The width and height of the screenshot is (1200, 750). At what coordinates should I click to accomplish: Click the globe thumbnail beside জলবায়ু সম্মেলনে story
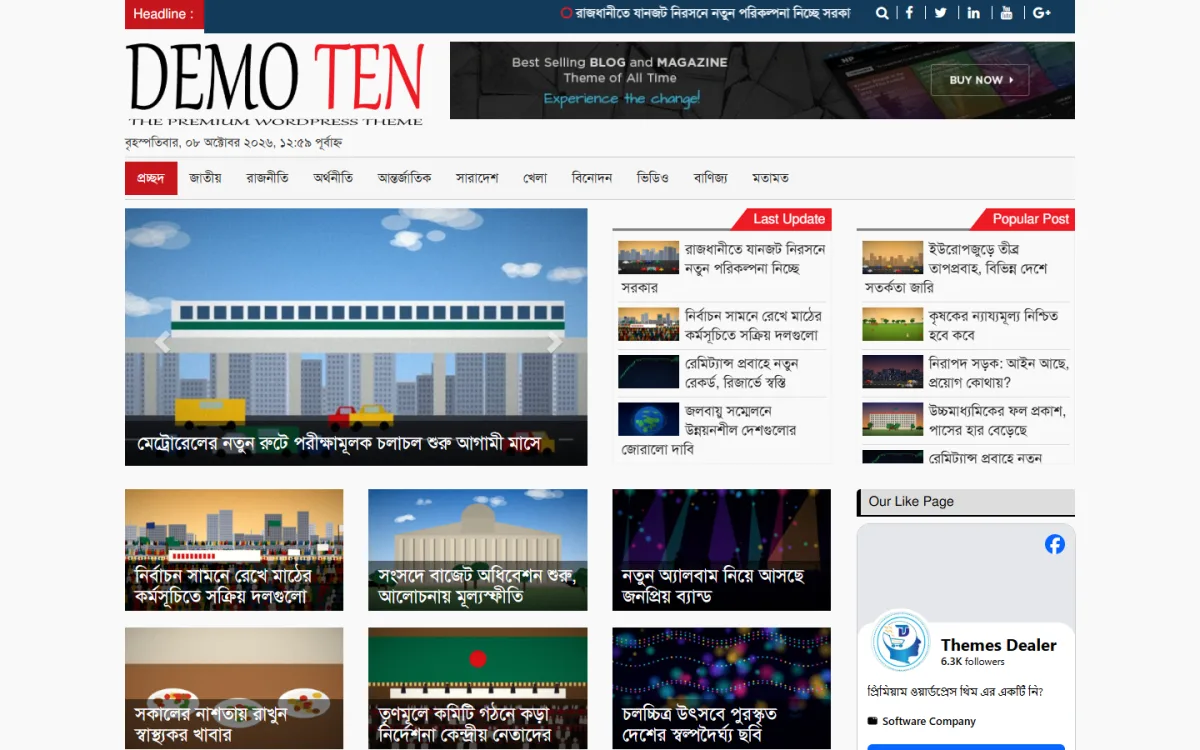(x=648, y=419)
